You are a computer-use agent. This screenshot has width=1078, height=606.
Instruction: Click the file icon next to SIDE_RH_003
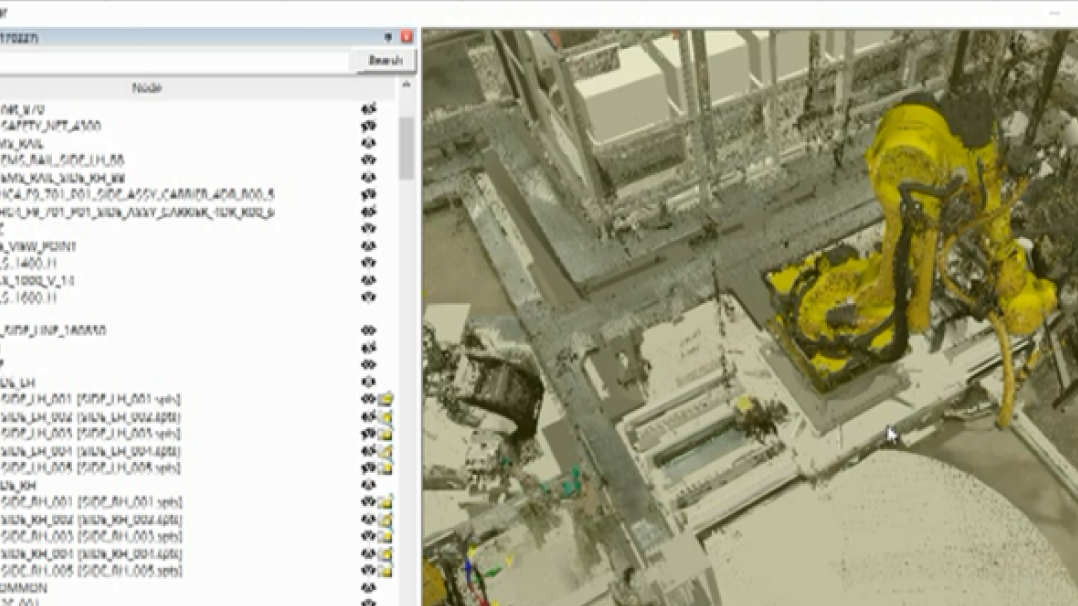coord(386,536)
